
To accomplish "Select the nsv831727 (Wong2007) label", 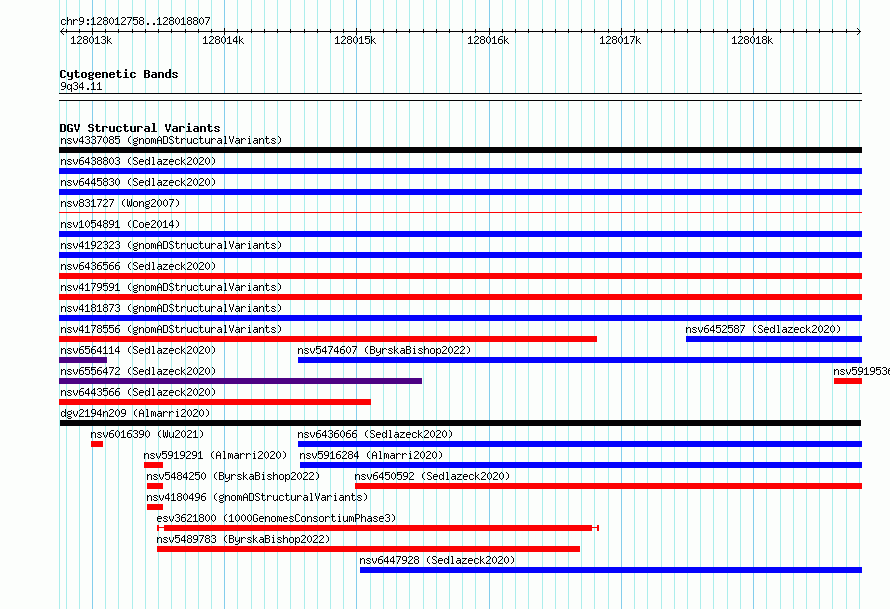I will (120, 203).
